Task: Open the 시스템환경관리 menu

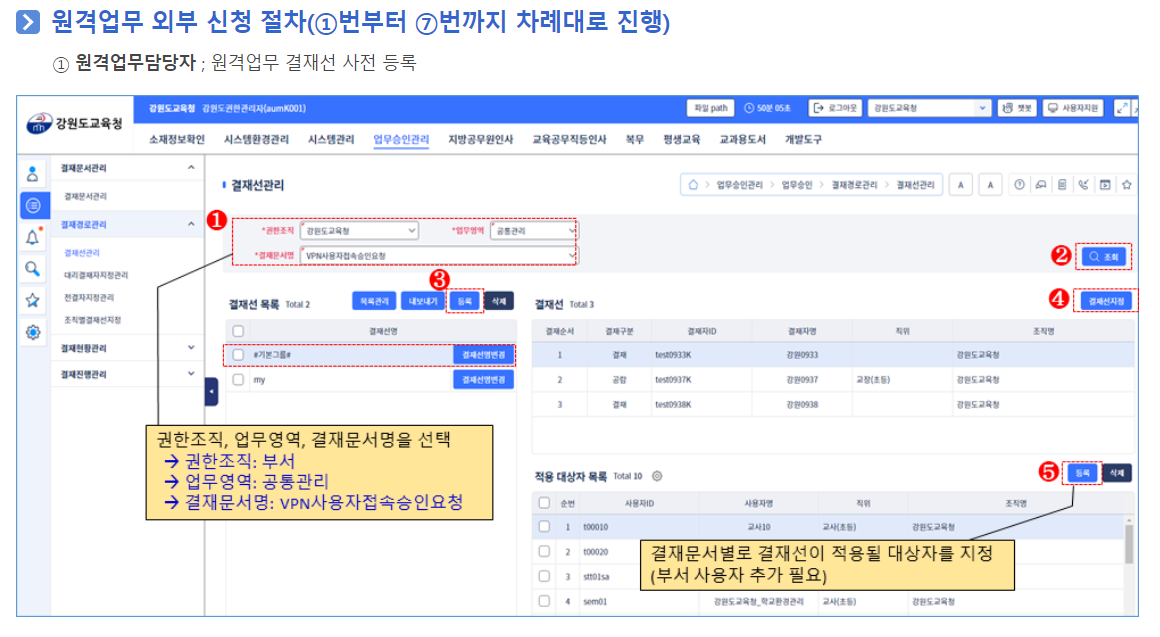Action: click(257, 139)
